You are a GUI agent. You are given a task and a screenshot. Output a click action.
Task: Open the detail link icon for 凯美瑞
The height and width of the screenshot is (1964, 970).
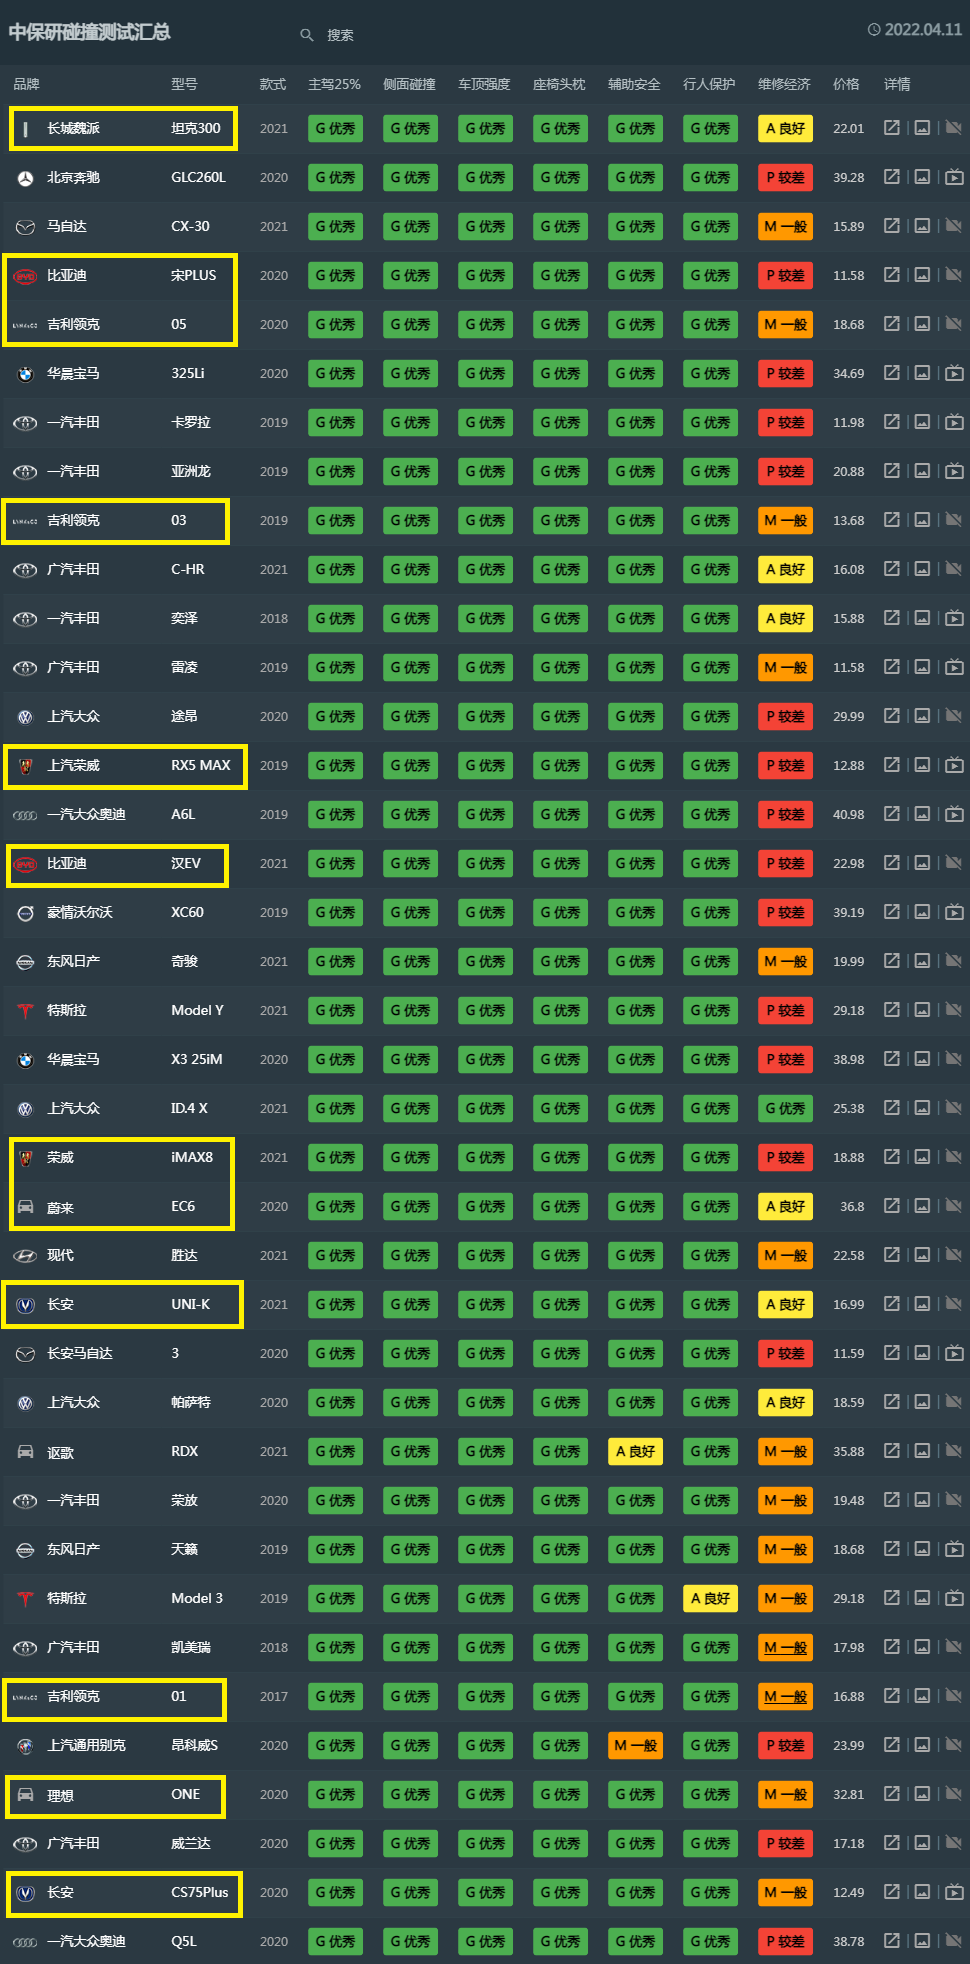[891, 1647]
